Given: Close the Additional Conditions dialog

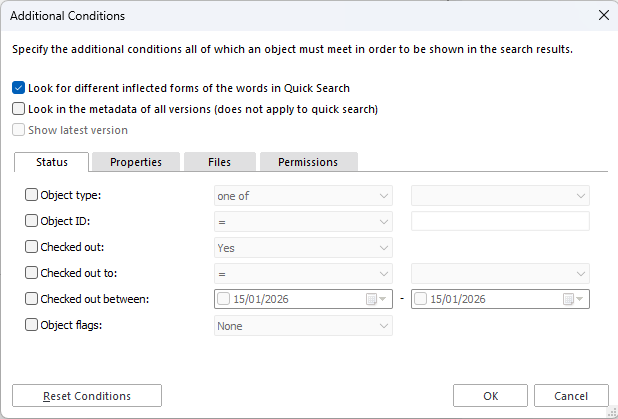Looking at the screenshot, I should coord(602,15).
